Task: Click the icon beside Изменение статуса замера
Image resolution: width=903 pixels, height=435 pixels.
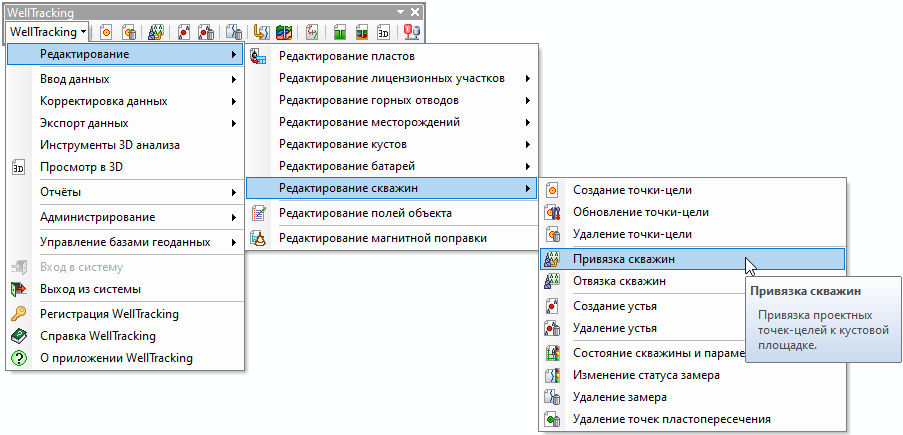Action: (553, 376)
